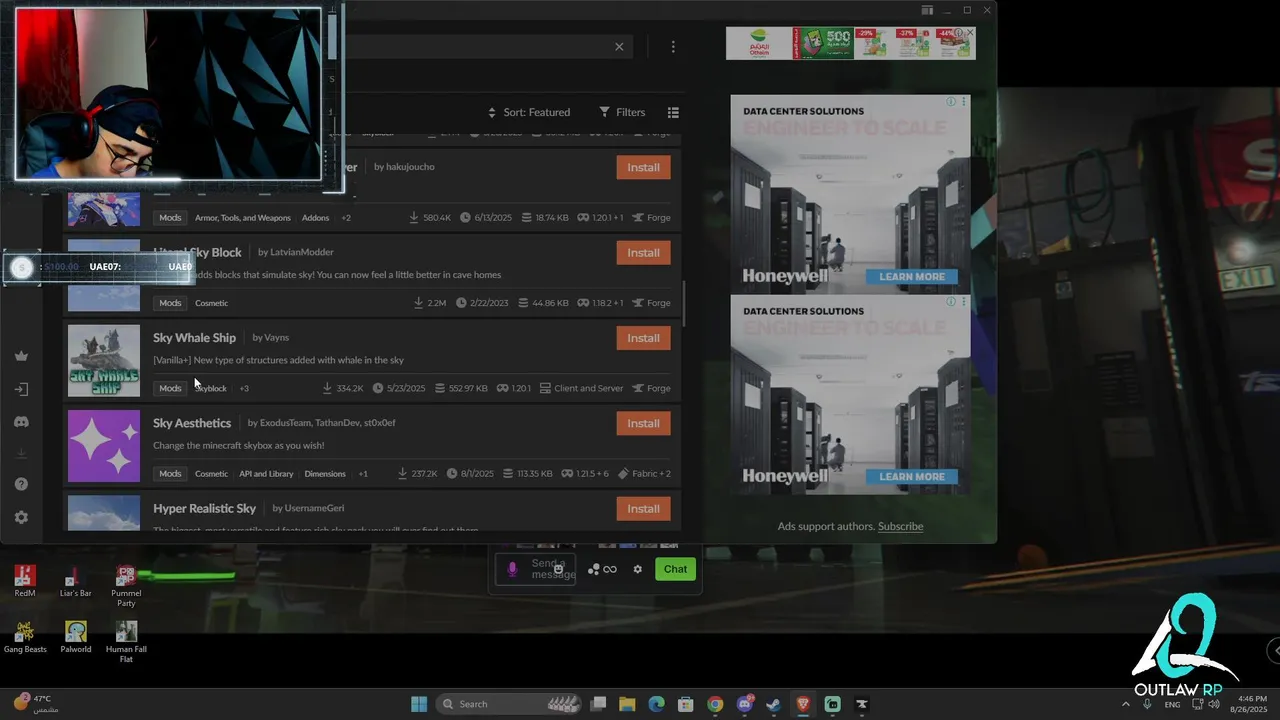Select the Dimensions category tag
Viewport: 1280px width, 720px height.
(x=325, y=474)
